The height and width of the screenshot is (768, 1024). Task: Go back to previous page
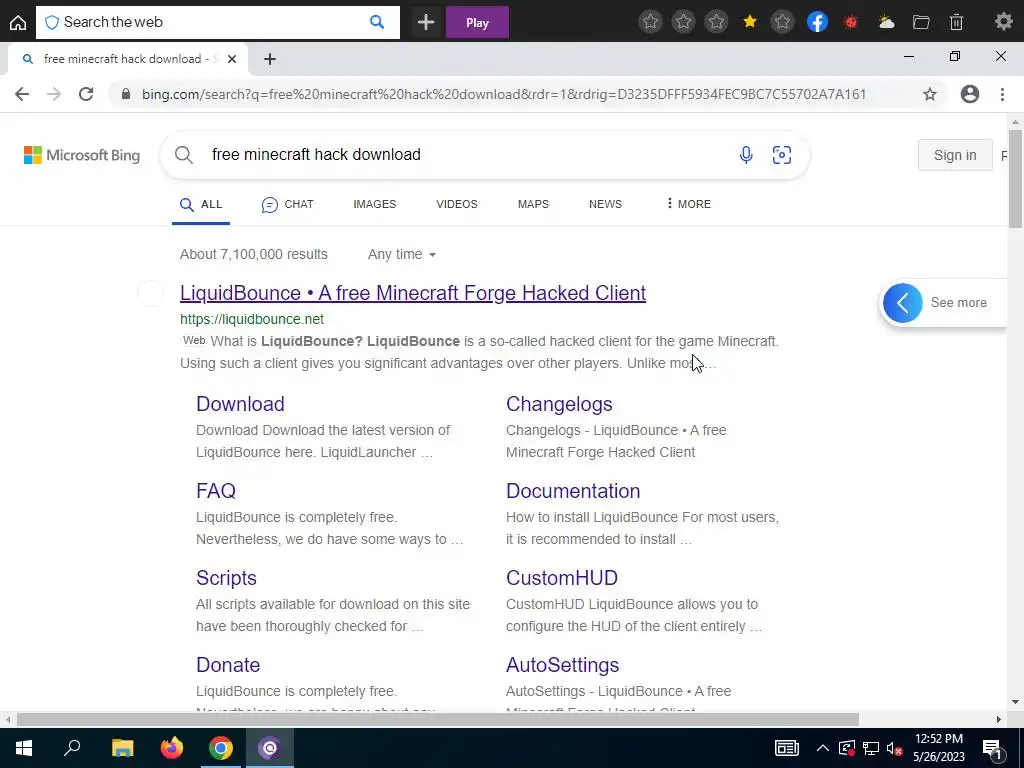pos(22,94)
